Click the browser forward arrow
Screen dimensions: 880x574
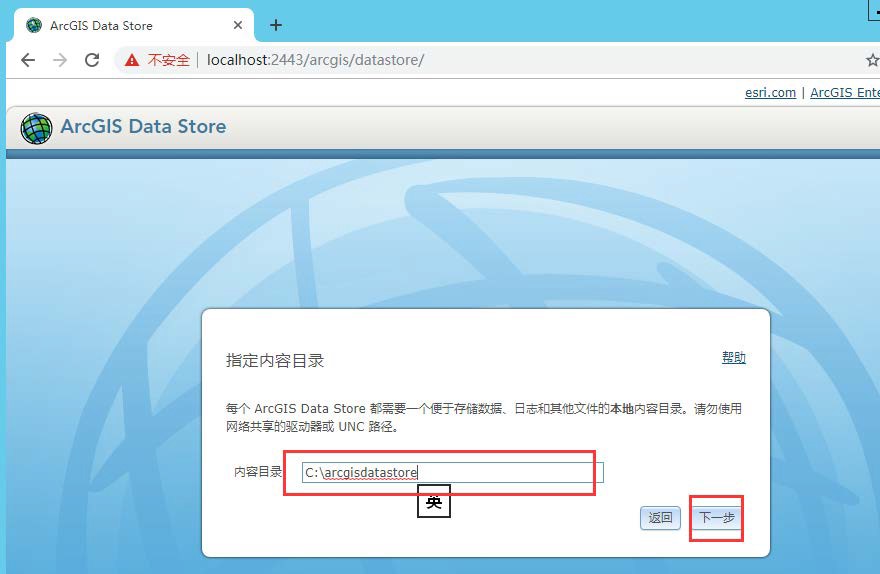click(x=59, y=59)
